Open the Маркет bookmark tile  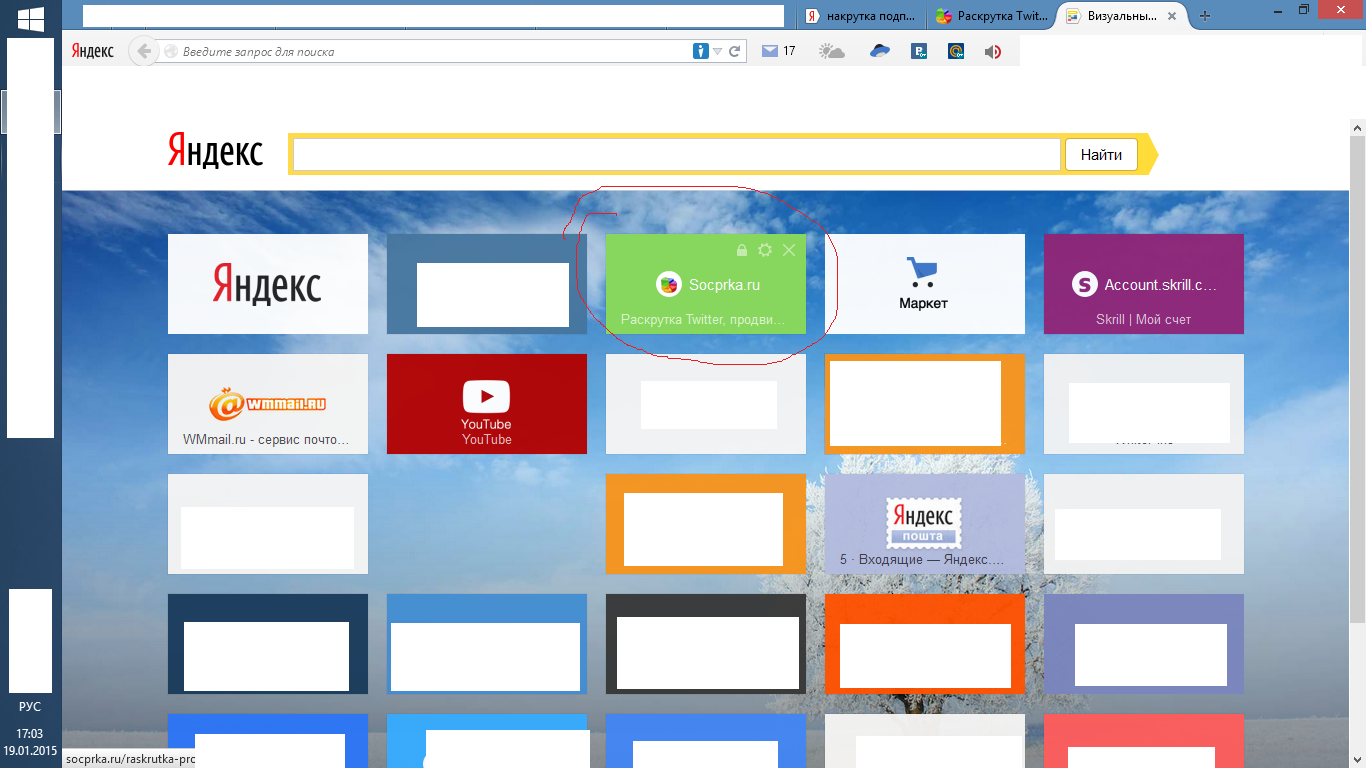click(925, 284)
